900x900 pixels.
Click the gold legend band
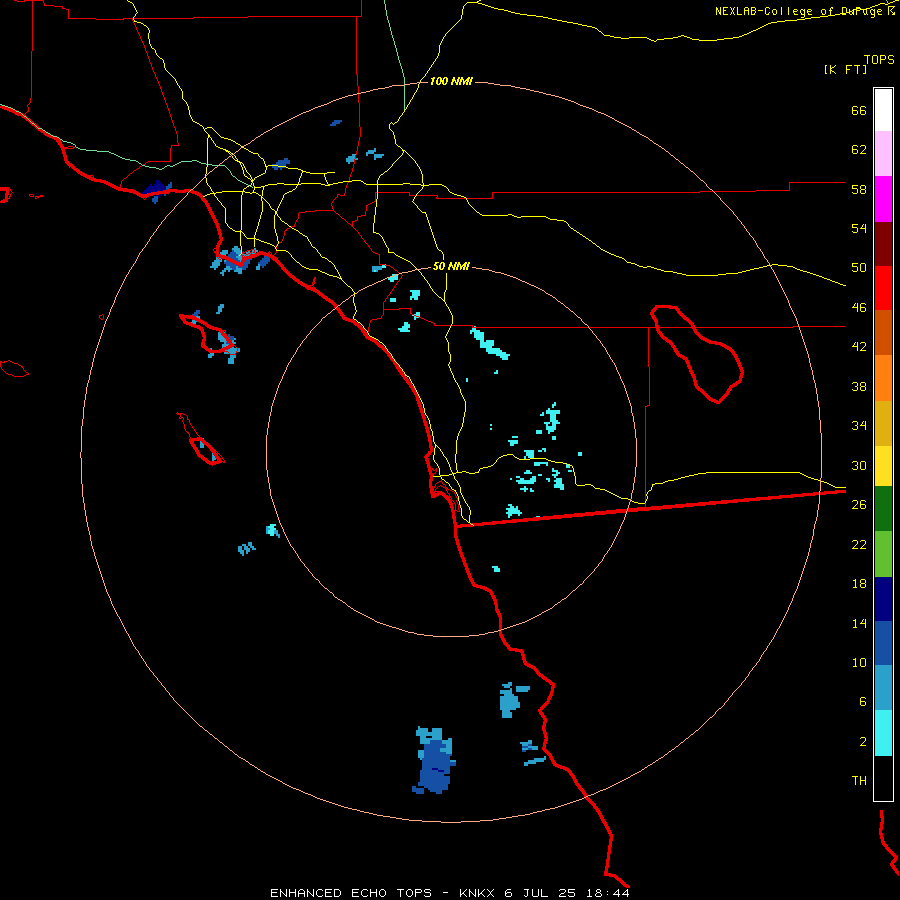pyautogui.click(x=883, y=423)
